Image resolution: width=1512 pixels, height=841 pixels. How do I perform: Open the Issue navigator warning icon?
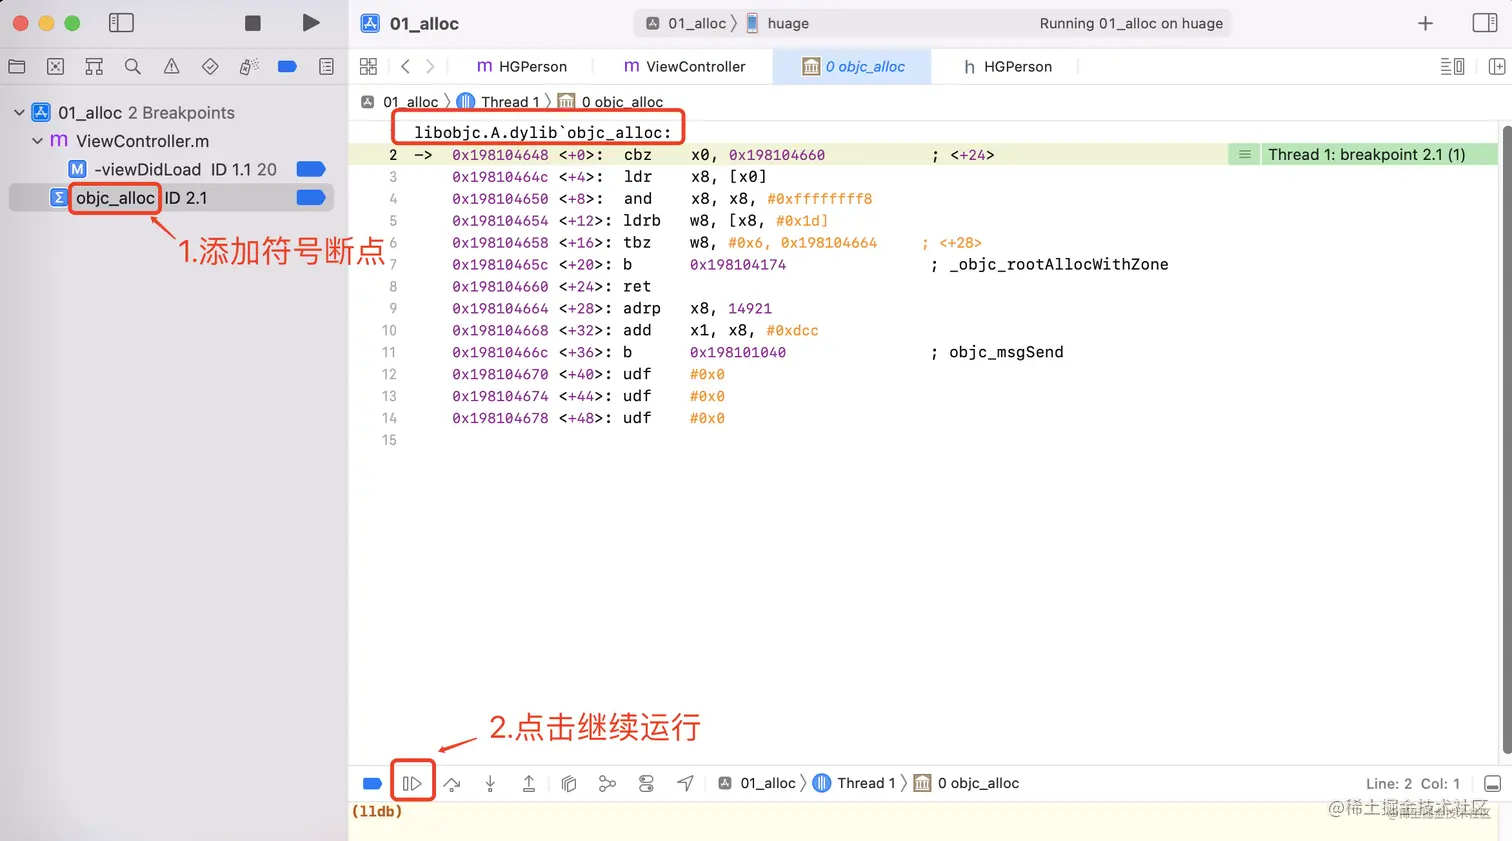(171, 66)
